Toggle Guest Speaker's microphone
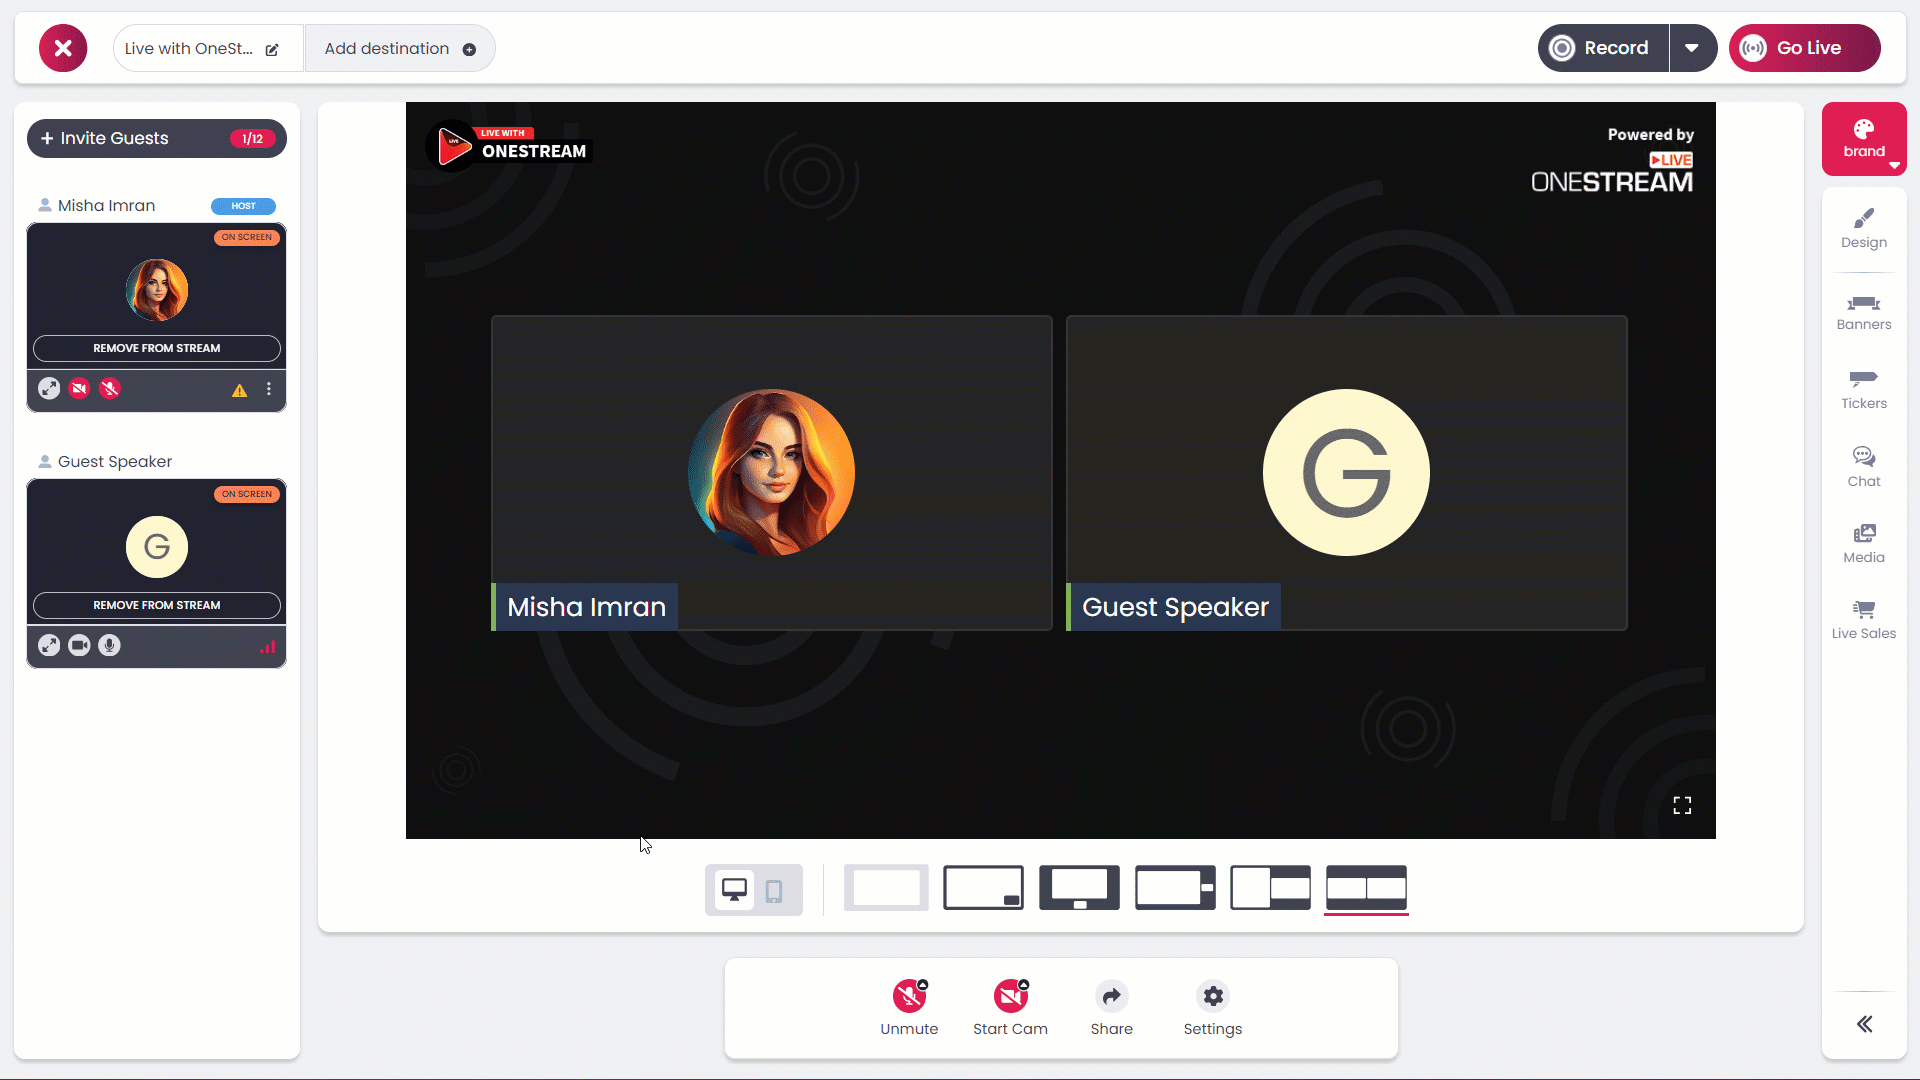This screenshot has width=1920, height=1080. [110, 646]
